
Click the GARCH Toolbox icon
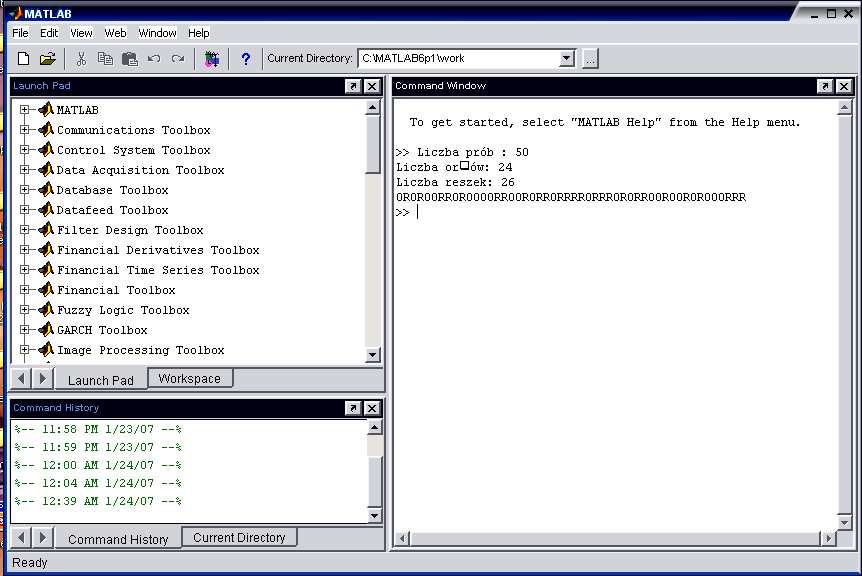coord(46,329)
